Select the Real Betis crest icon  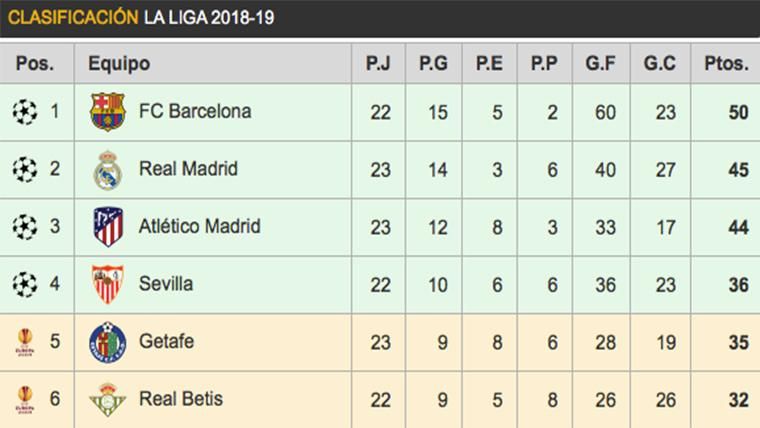[x=106, y=399]
